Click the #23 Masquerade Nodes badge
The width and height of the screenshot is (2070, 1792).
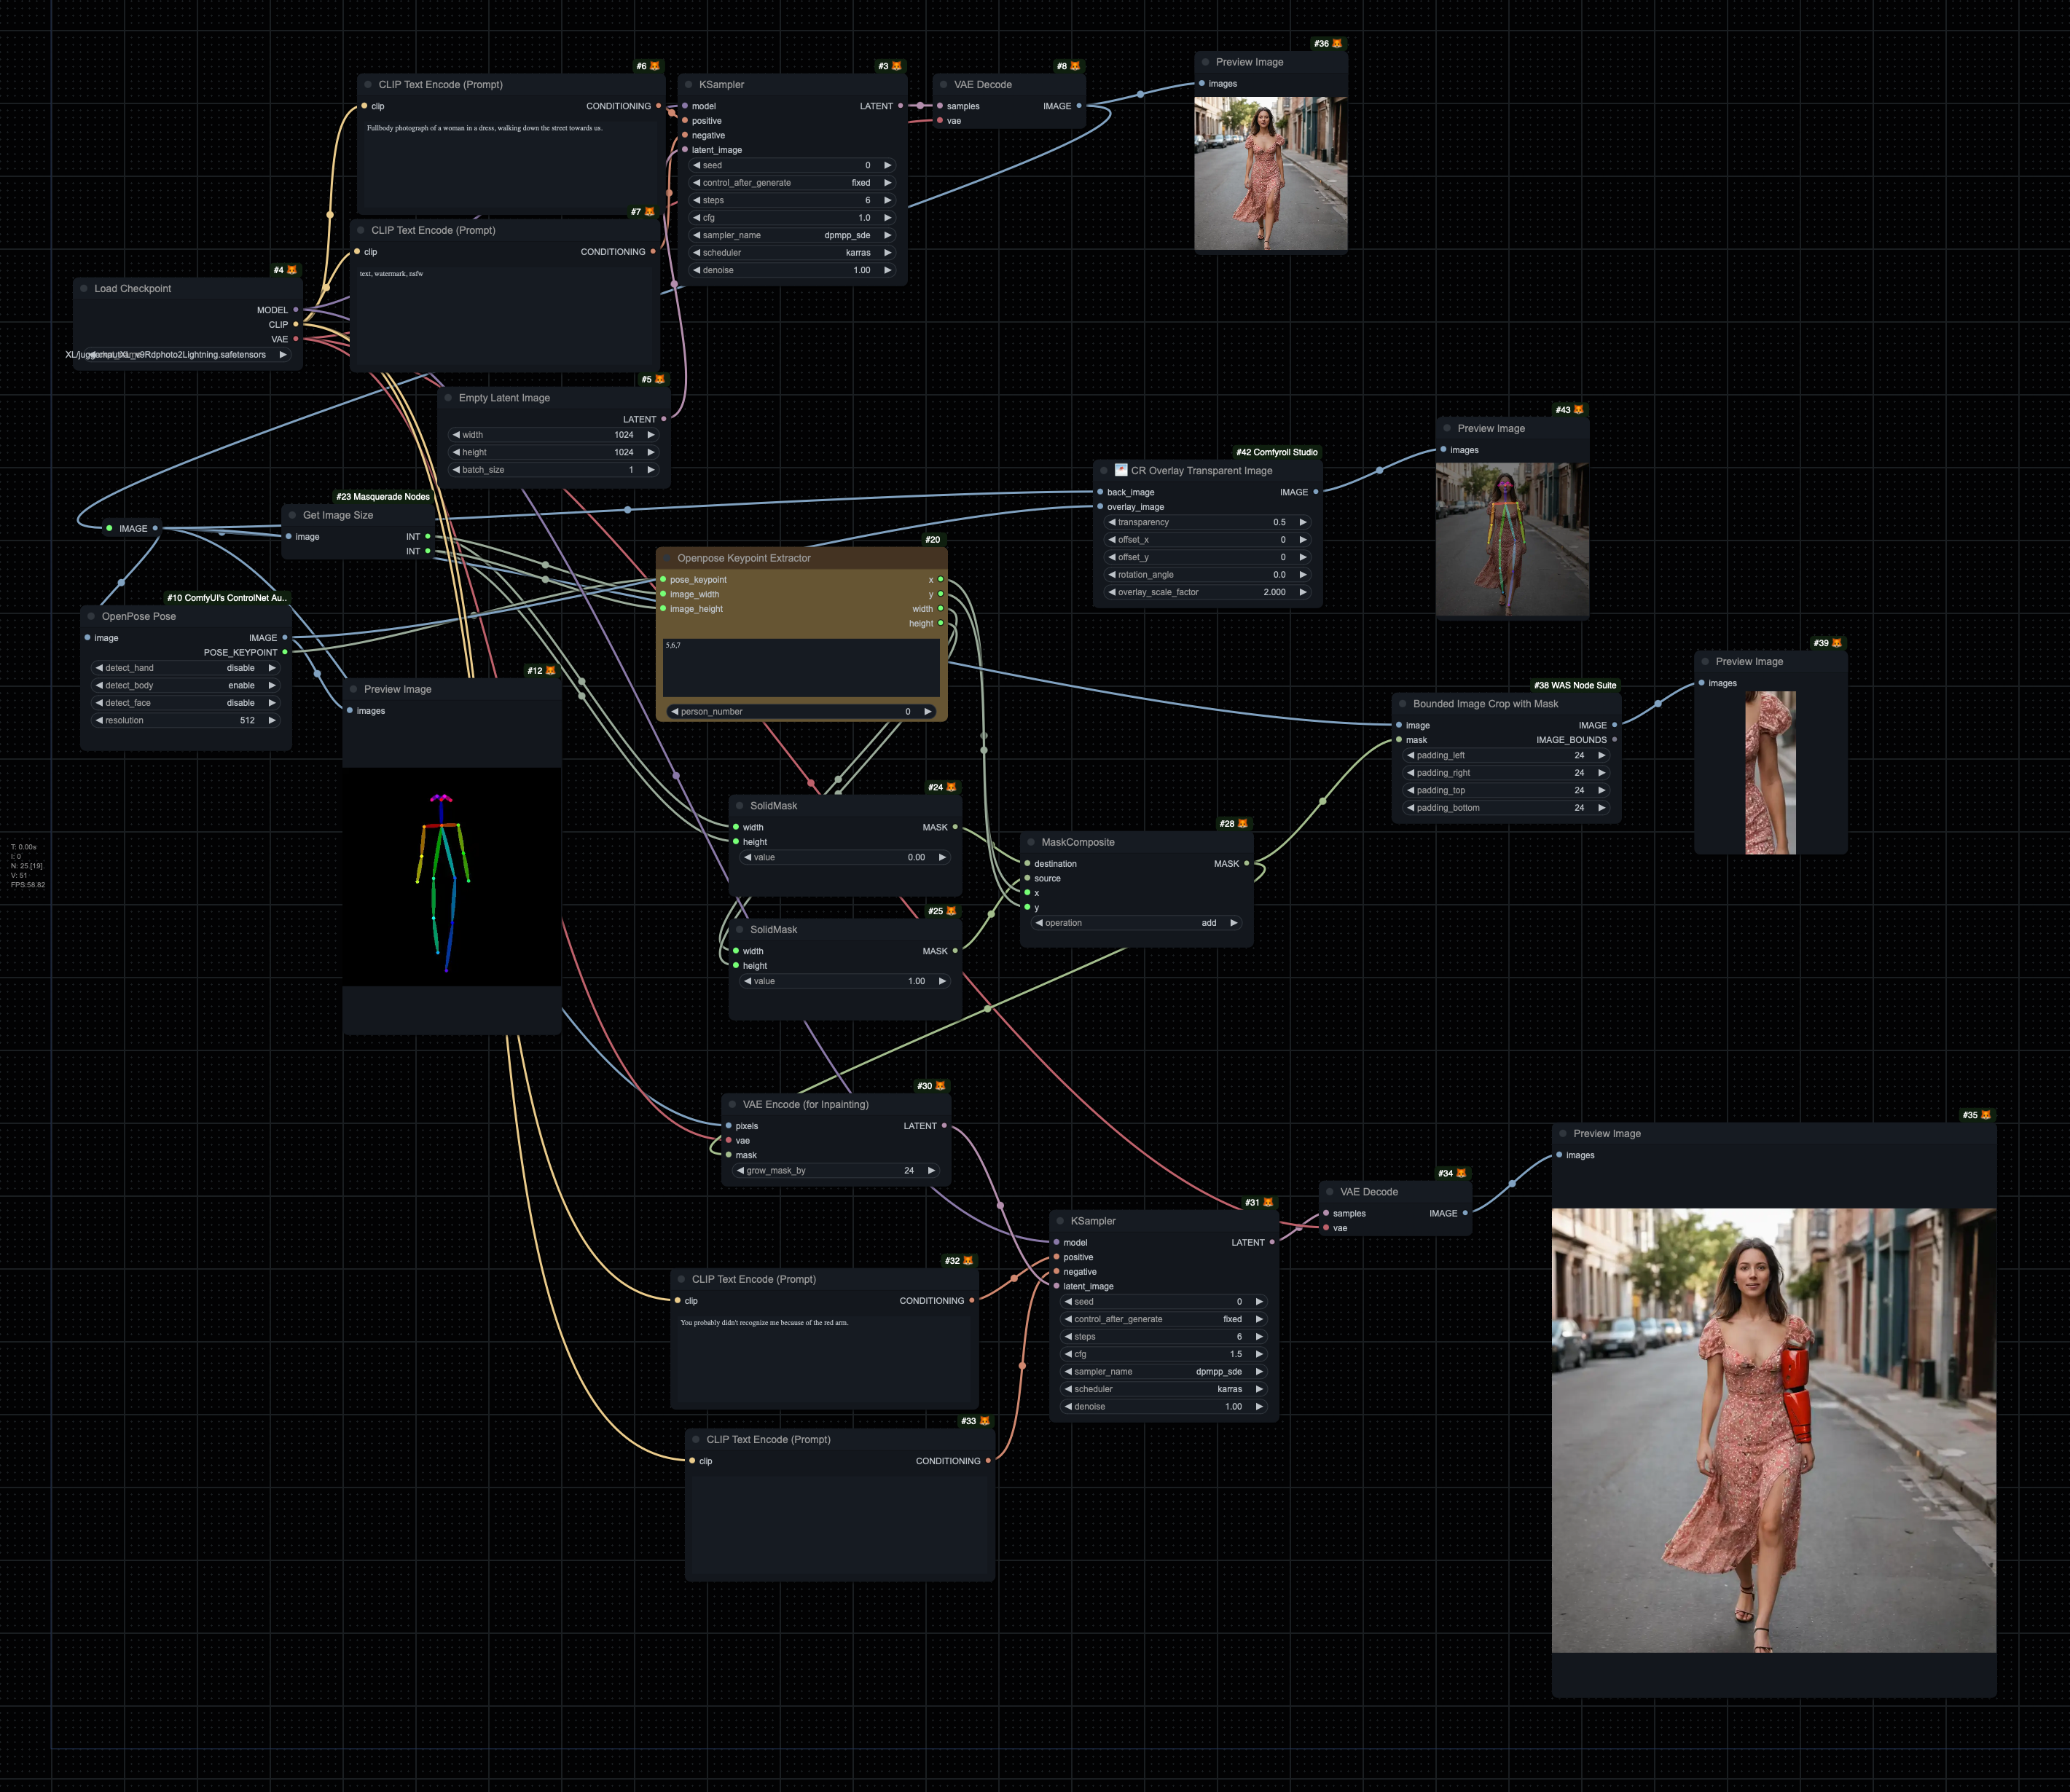(x=383, y=497)
